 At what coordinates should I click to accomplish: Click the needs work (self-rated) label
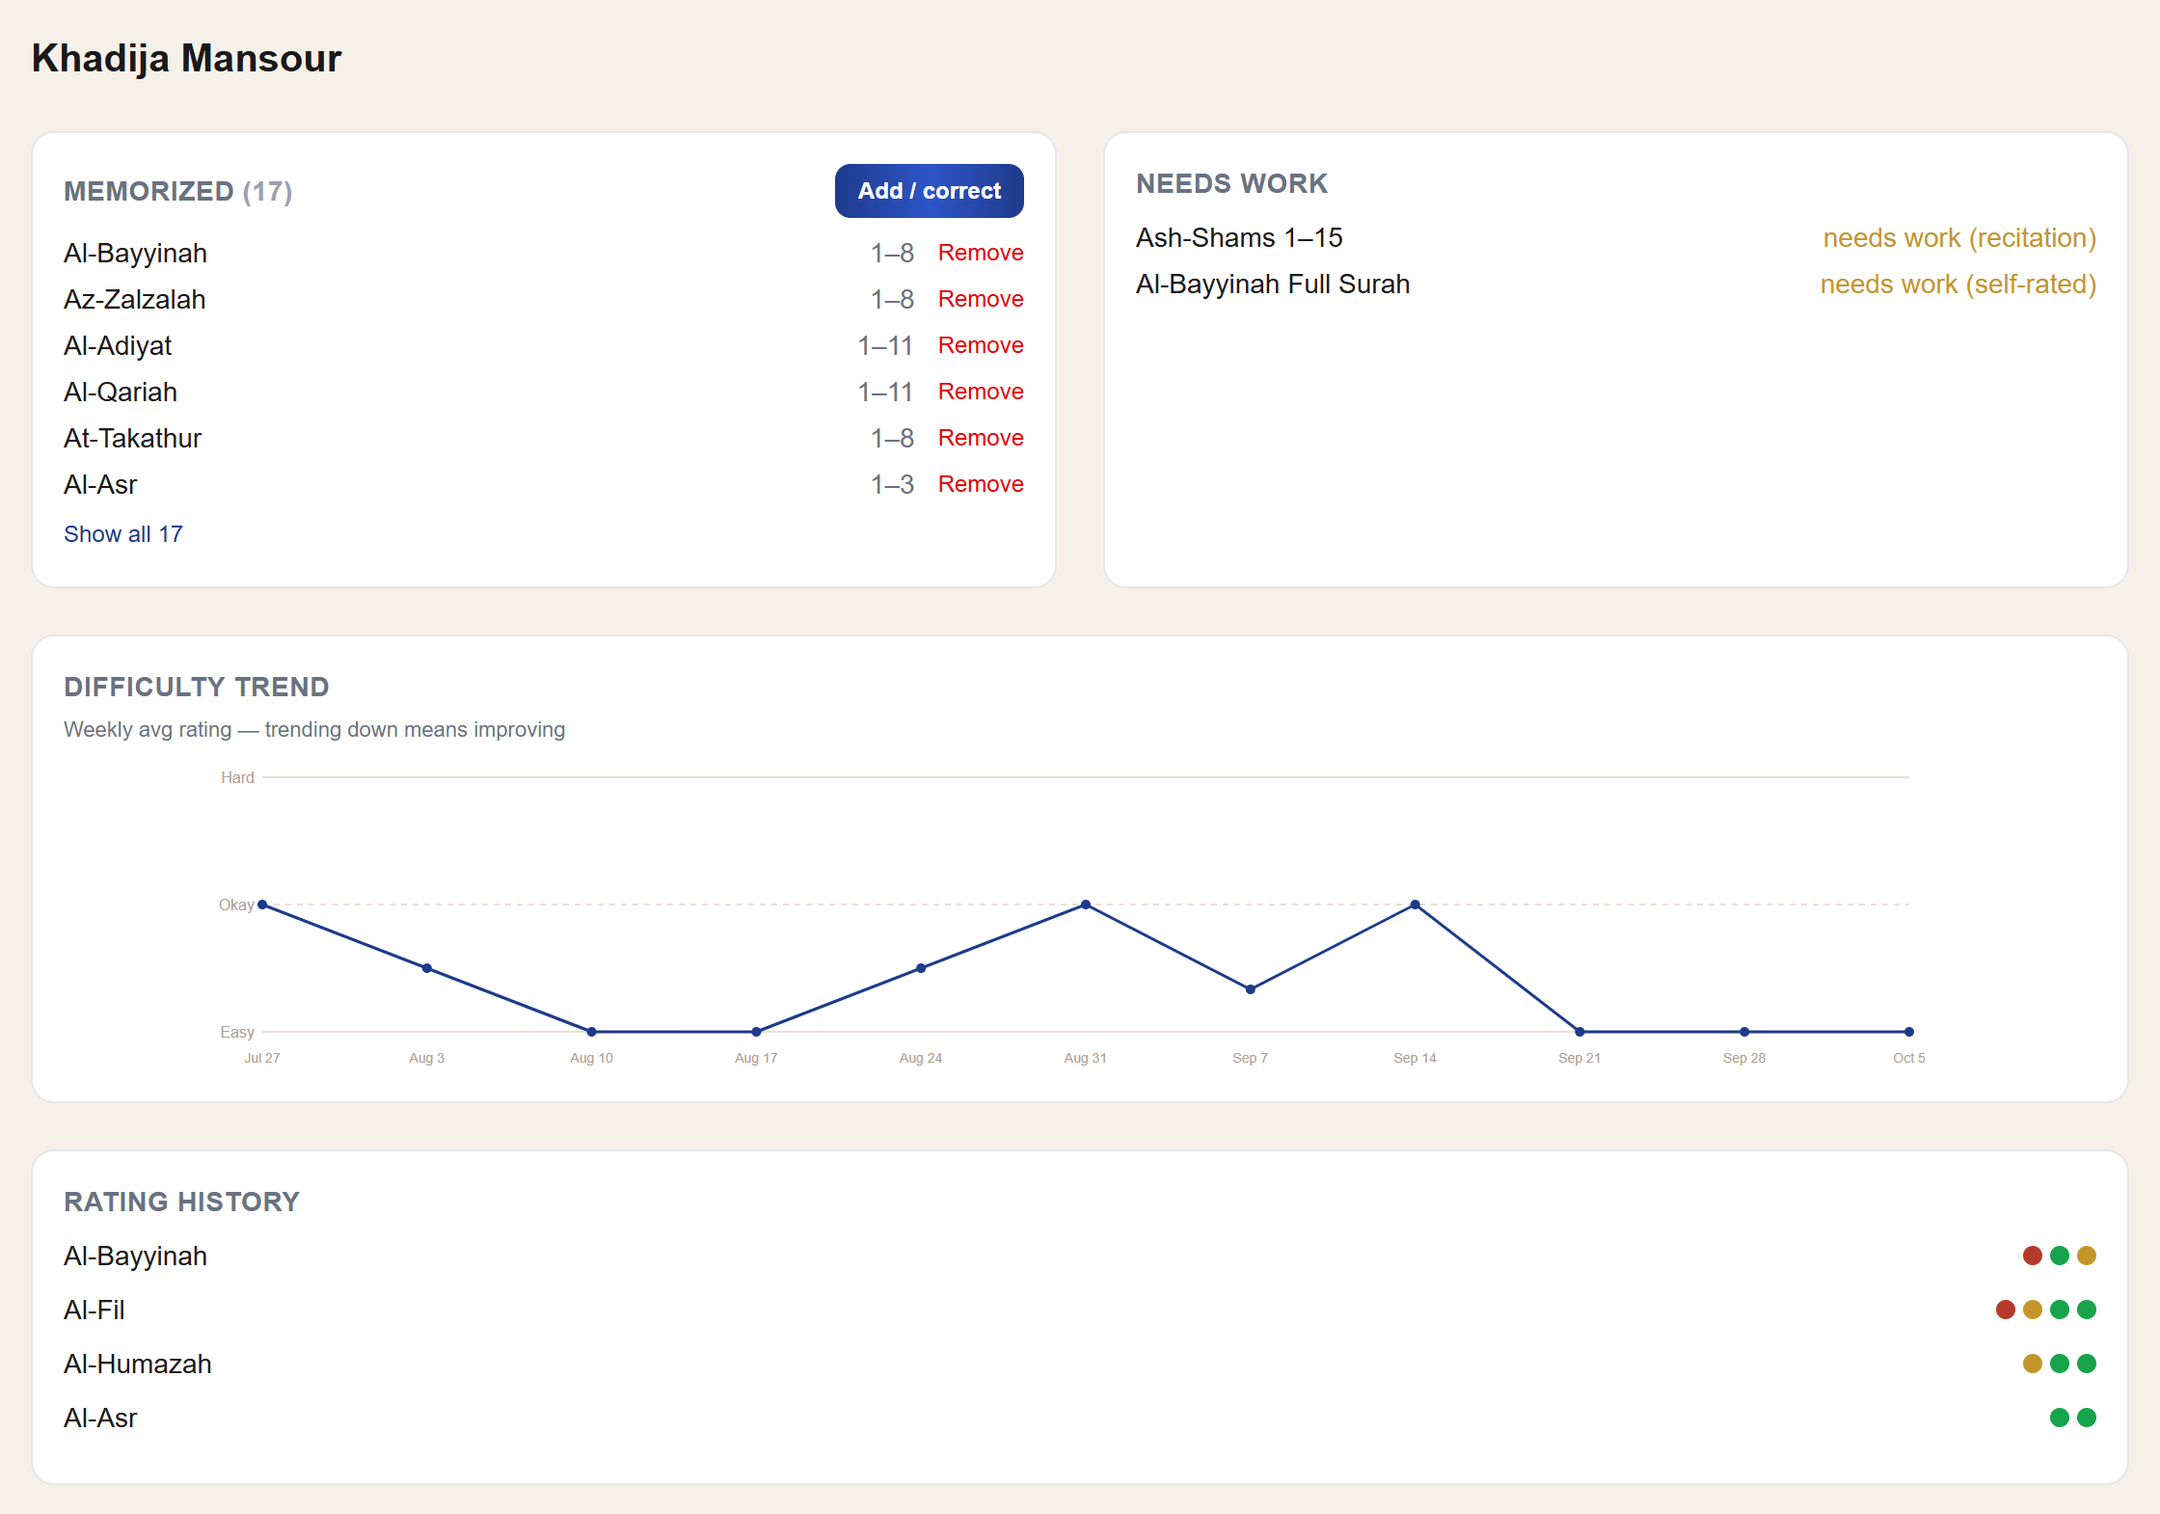(x=1958, y=284)
